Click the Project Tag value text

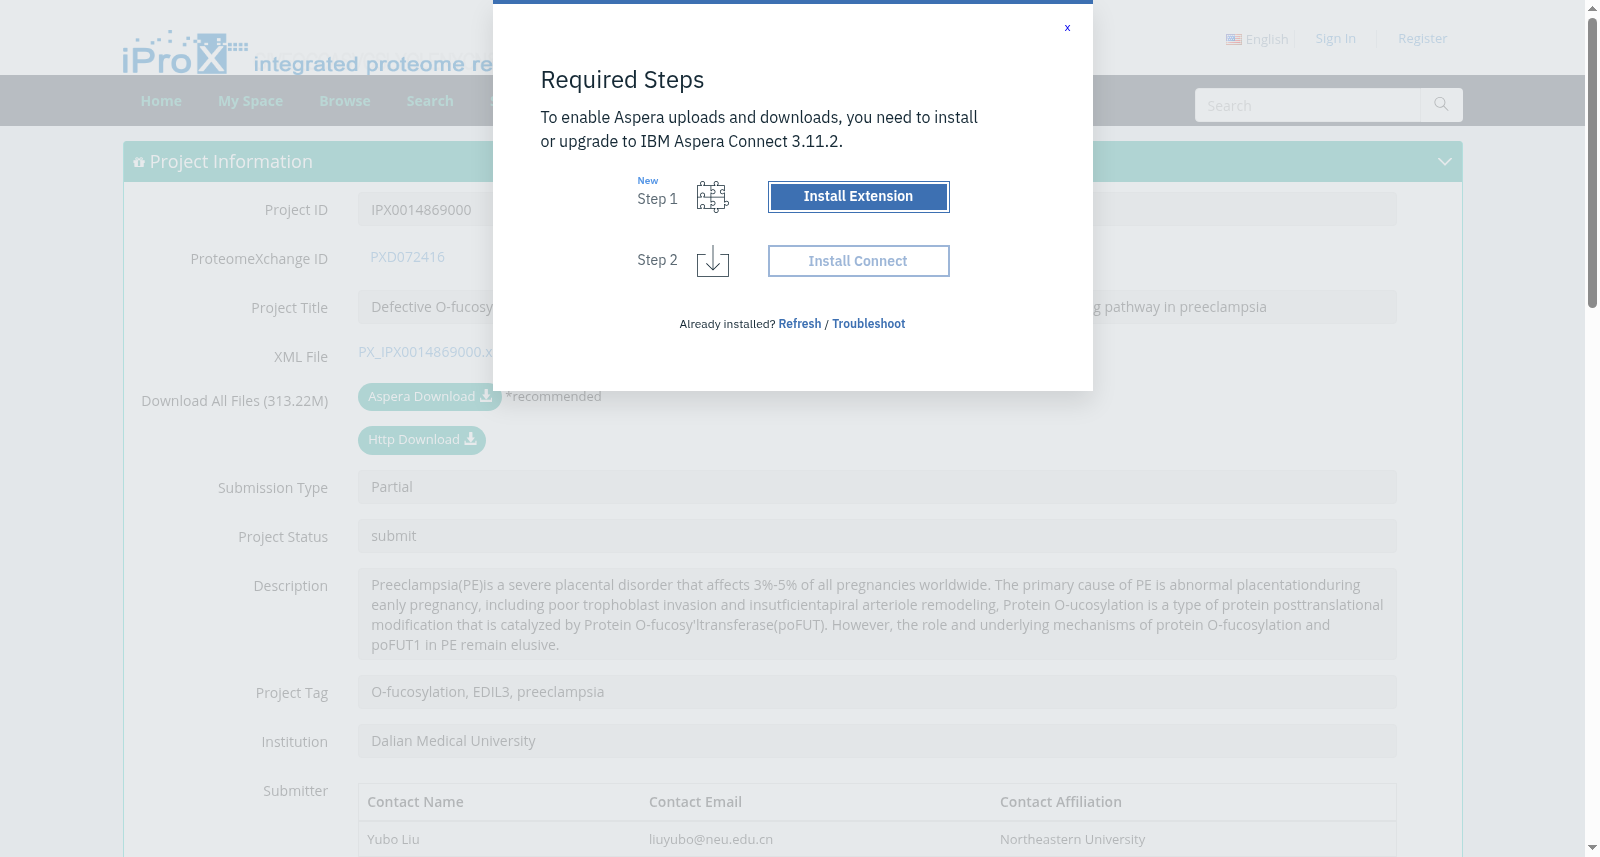click(487, 692)
